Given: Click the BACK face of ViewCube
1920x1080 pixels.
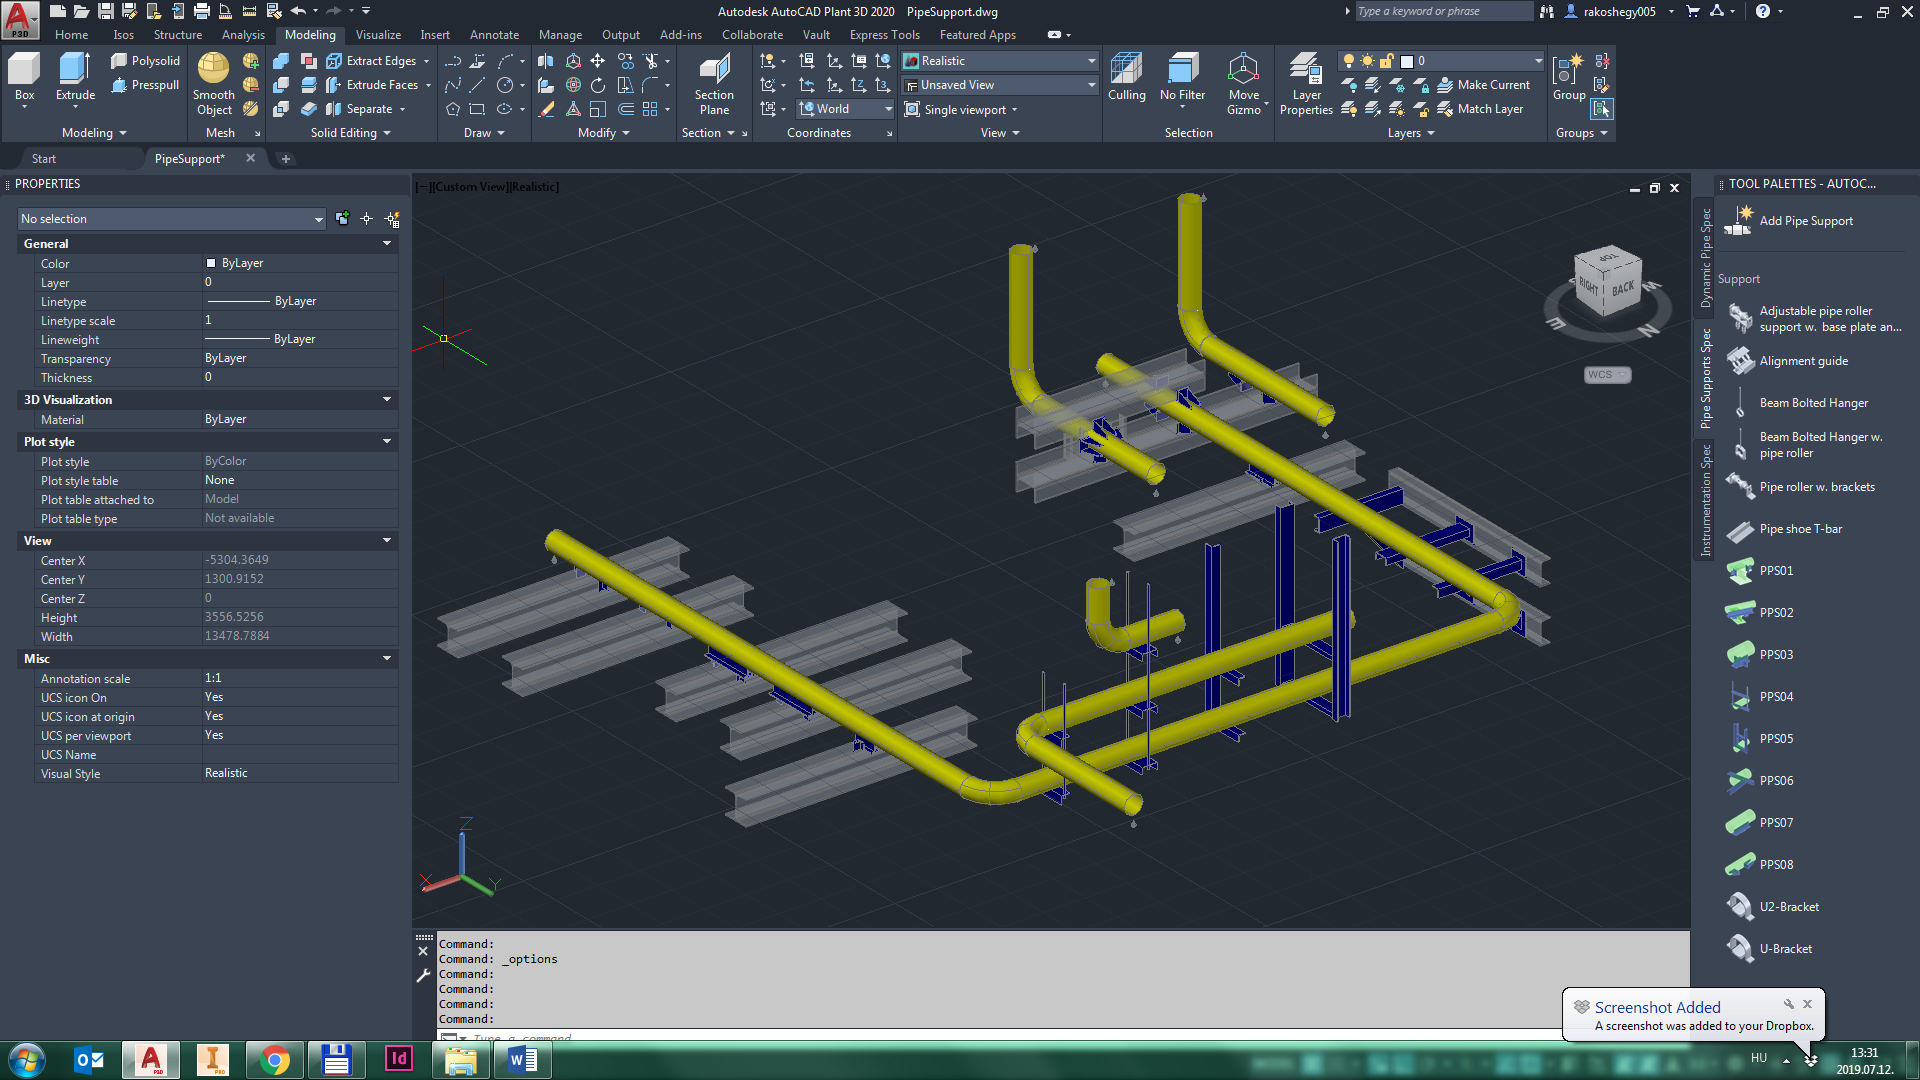Looking at the screenshot, I should (x=1622, y=288).
